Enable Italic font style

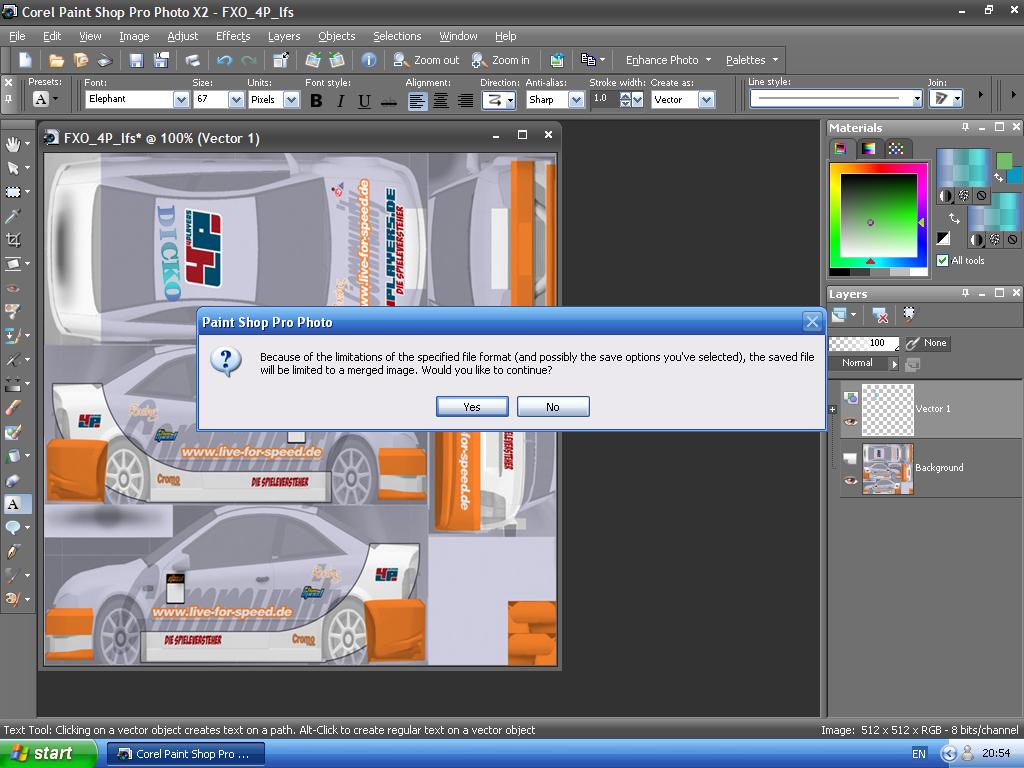[x=340, y=100]
